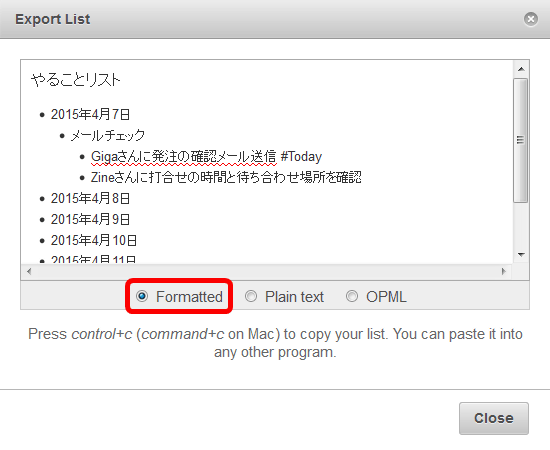
Task: Click the vertical scrollbar up arrow
Action: tap(521, 69)
